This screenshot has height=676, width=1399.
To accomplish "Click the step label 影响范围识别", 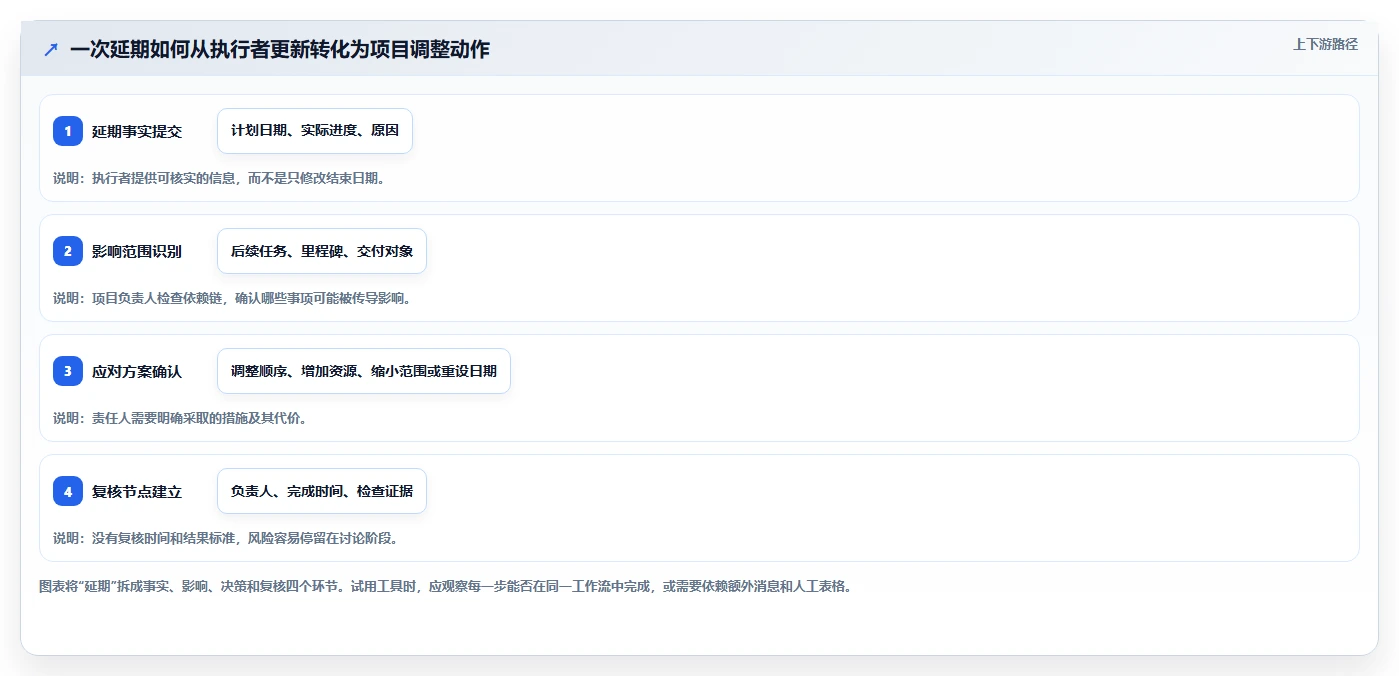I will click(x=137, y=251).
